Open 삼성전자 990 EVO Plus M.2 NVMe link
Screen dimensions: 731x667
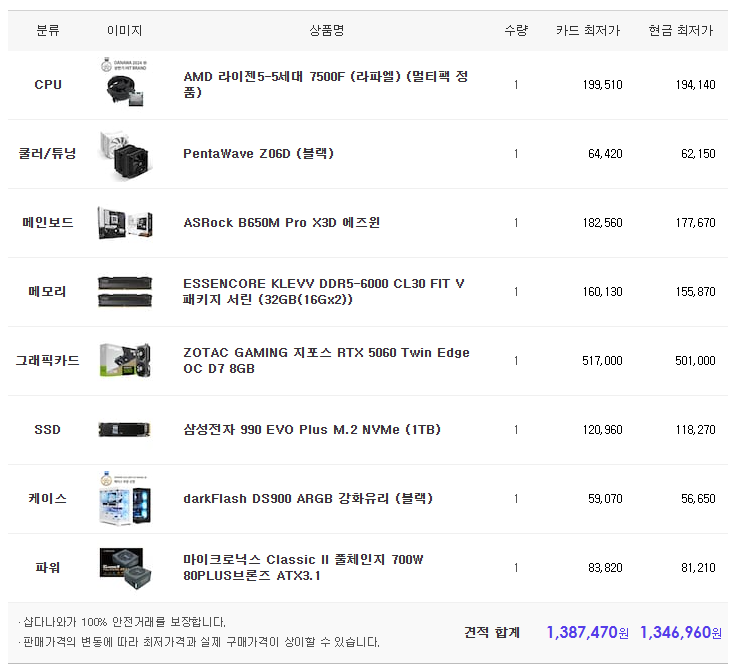tap(312, 429)
